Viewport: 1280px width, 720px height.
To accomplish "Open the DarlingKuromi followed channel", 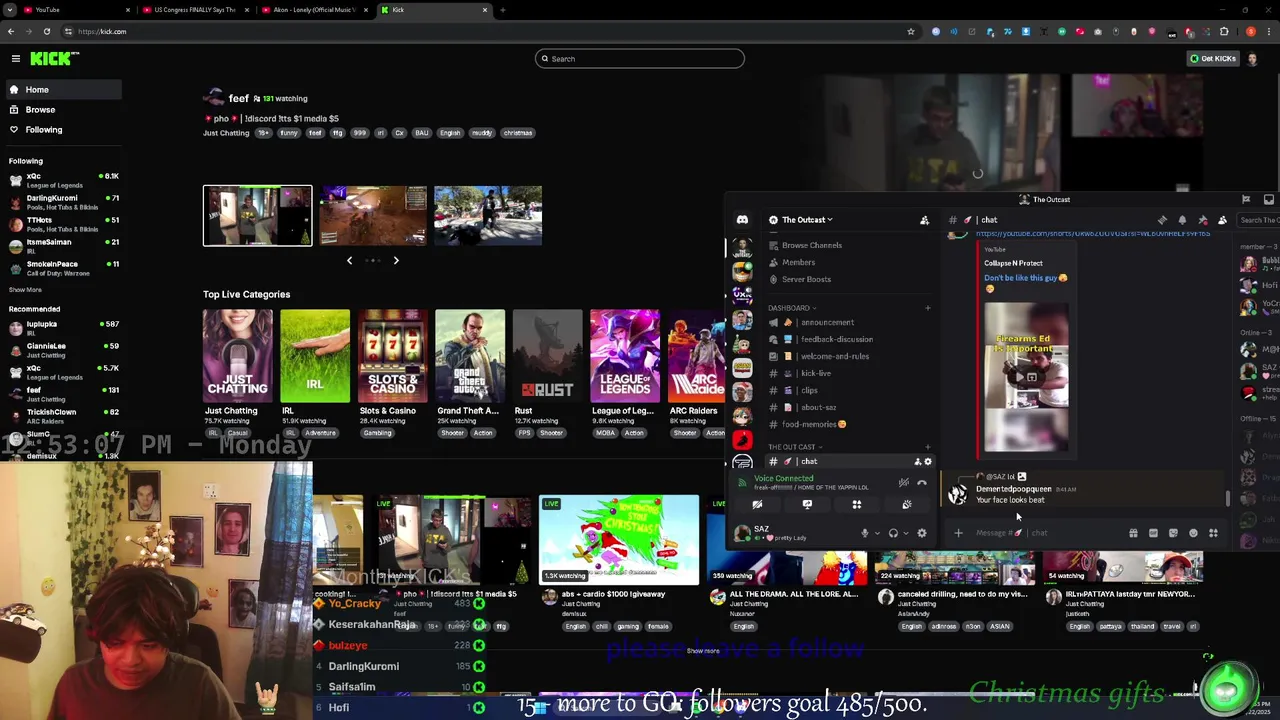I will 62,202.
